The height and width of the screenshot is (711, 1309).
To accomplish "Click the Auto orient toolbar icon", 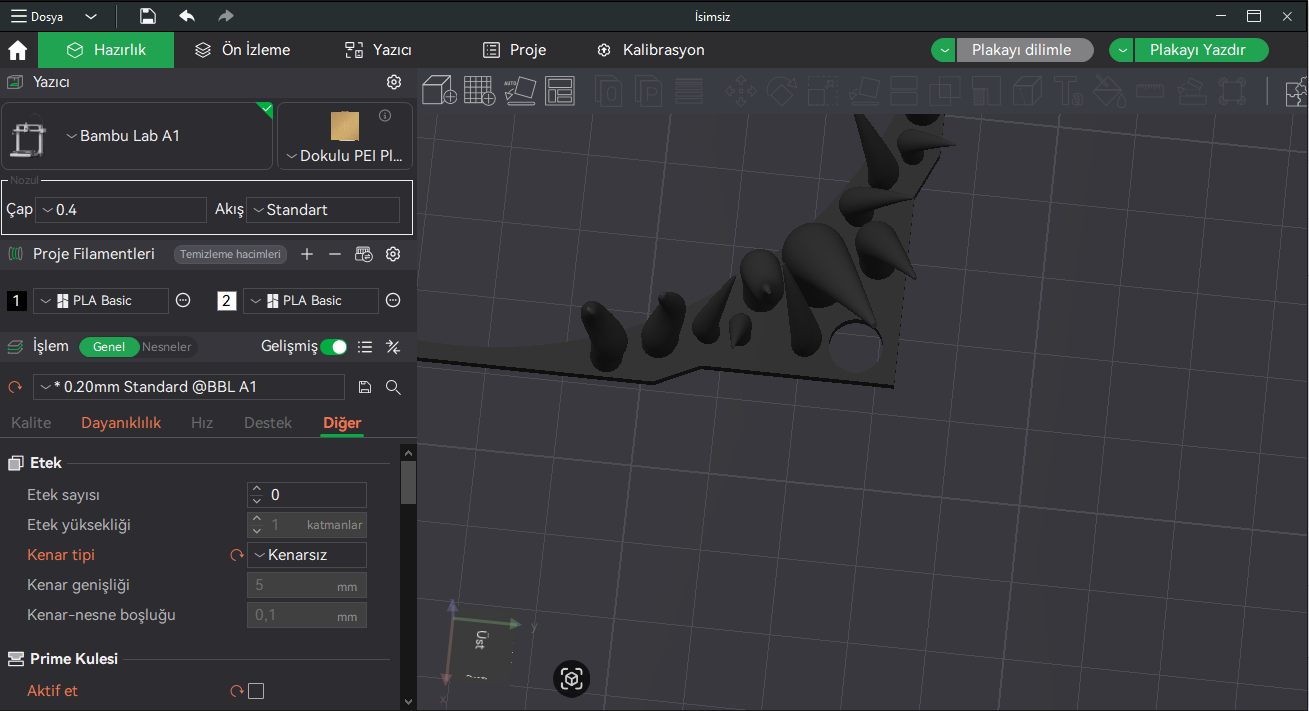I will tap(519, 90).
